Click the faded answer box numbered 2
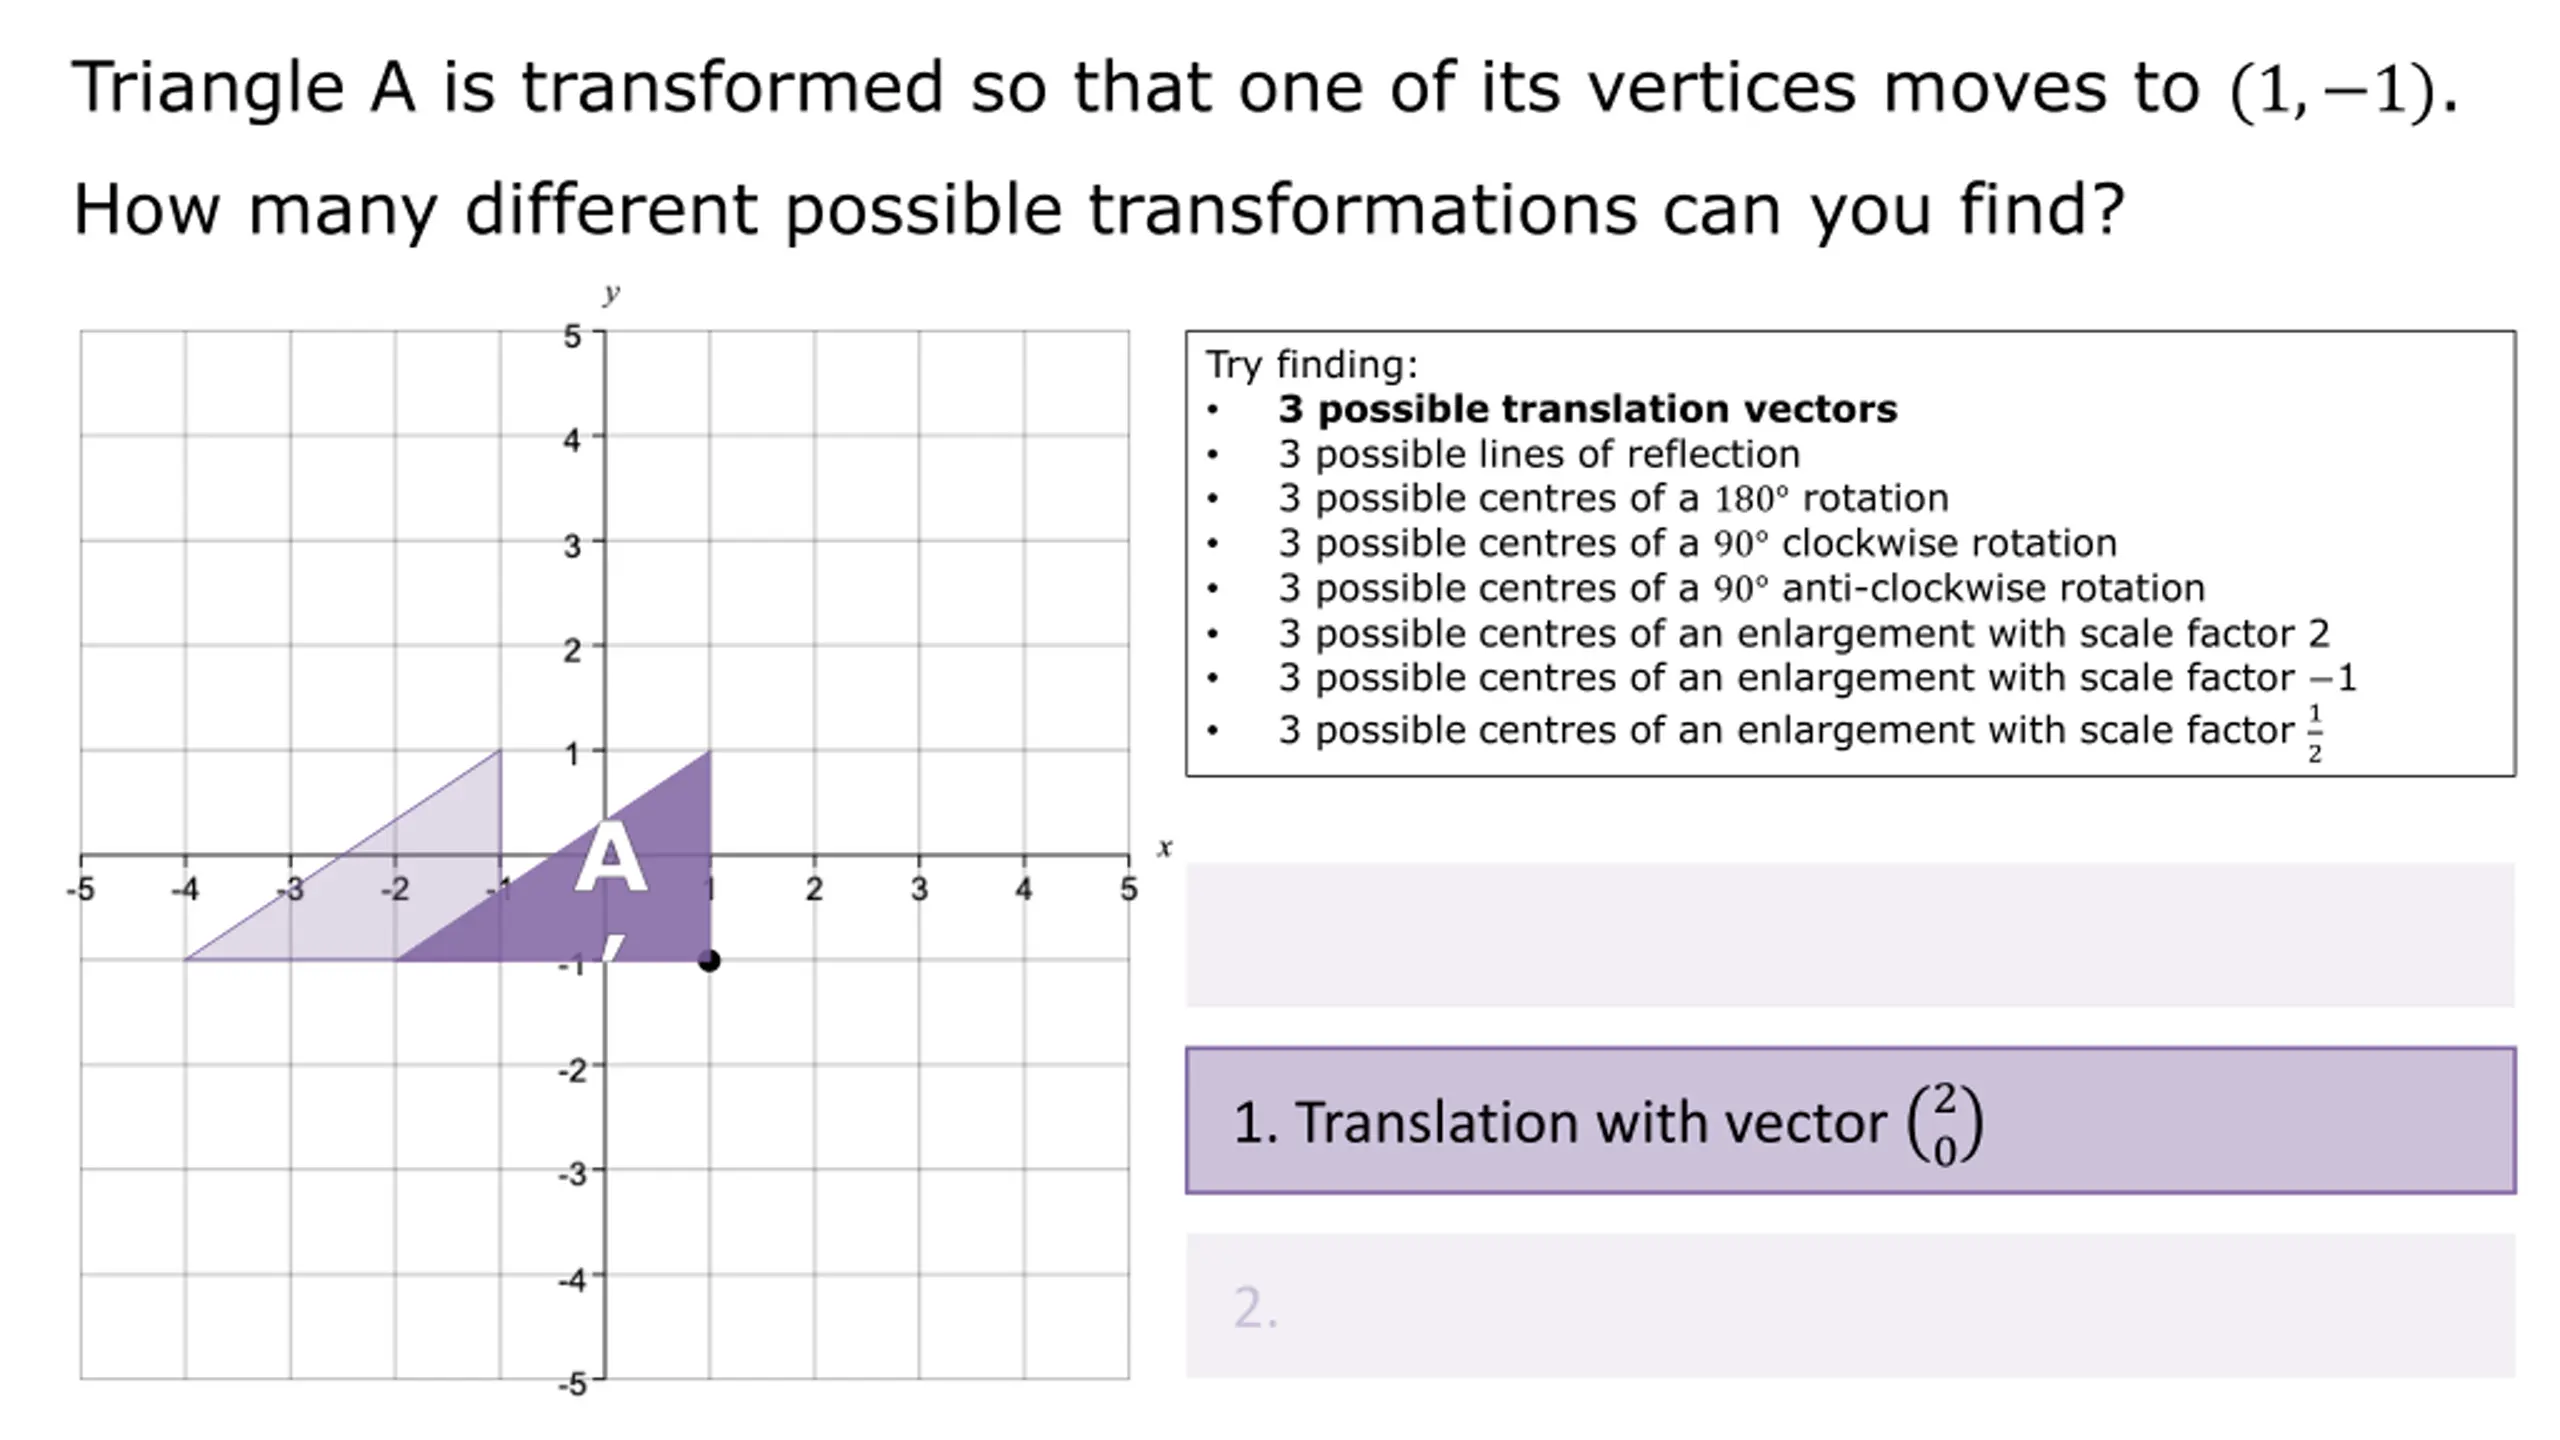2560x1440 pixels. (x=1850, y=1306)
